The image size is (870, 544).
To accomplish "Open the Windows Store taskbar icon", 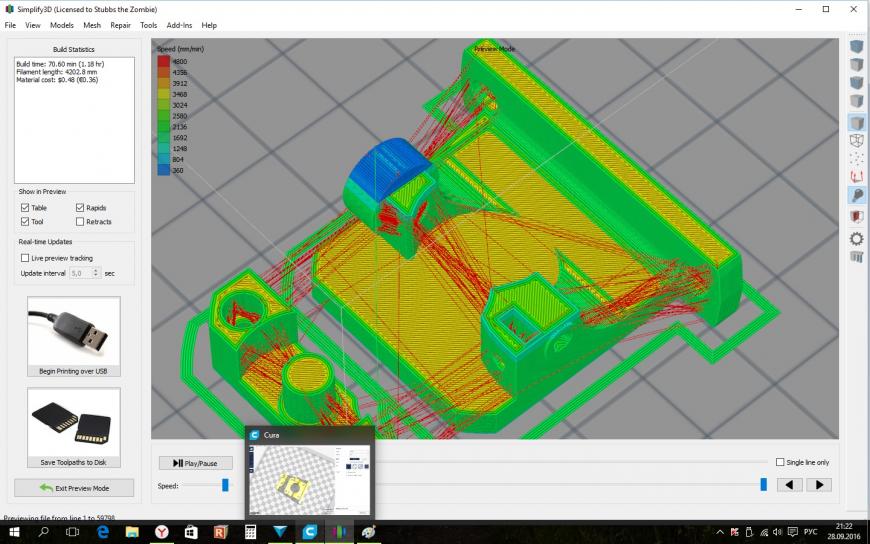I will click(x=191, y=532).
